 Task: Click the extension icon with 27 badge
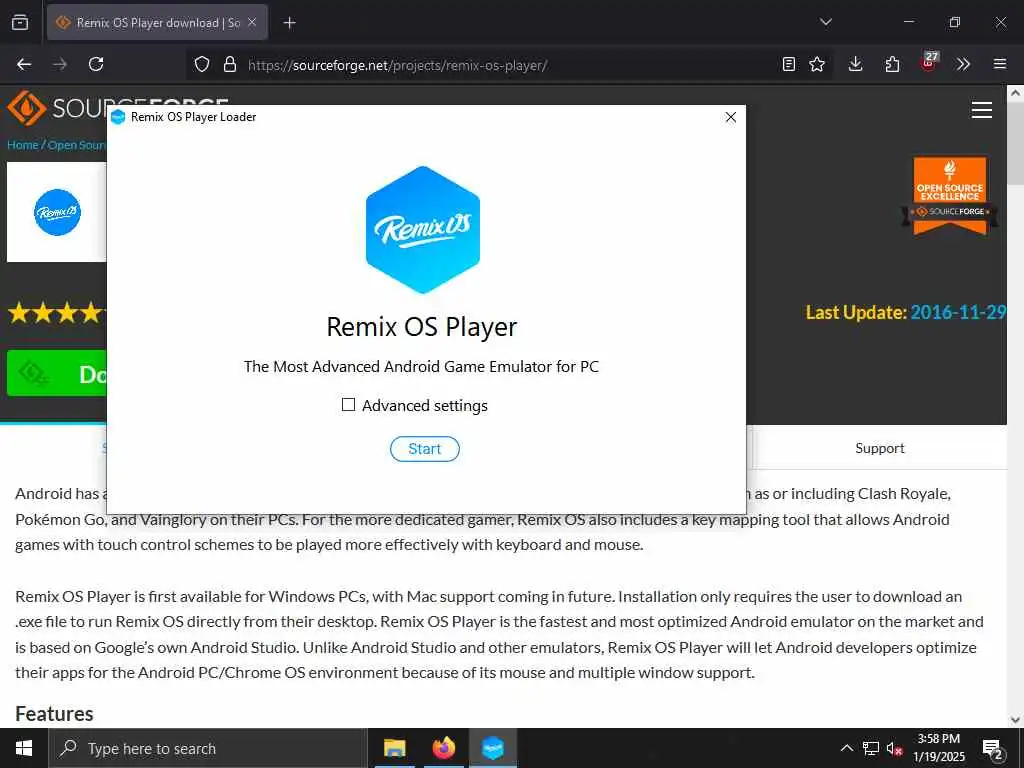click(929, 62)
